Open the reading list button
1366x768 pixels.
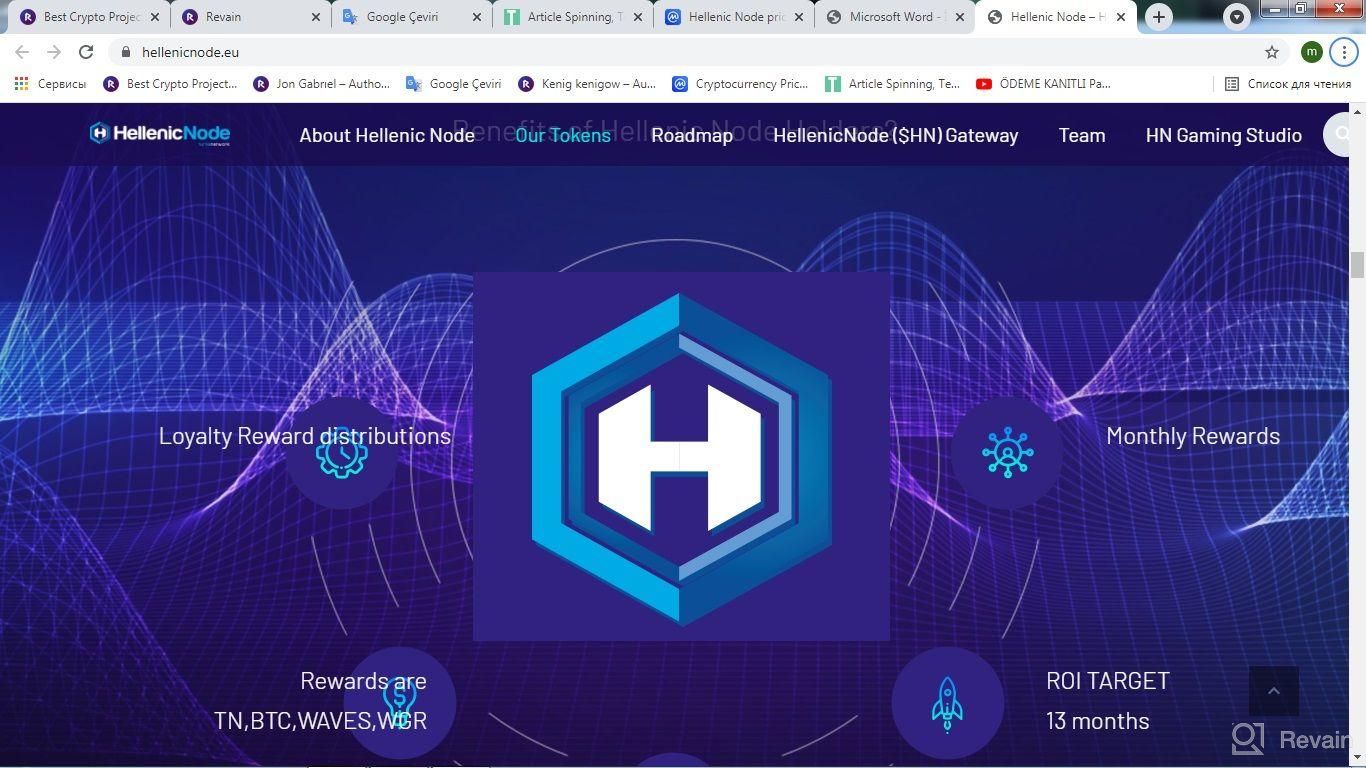point(1288,84)
